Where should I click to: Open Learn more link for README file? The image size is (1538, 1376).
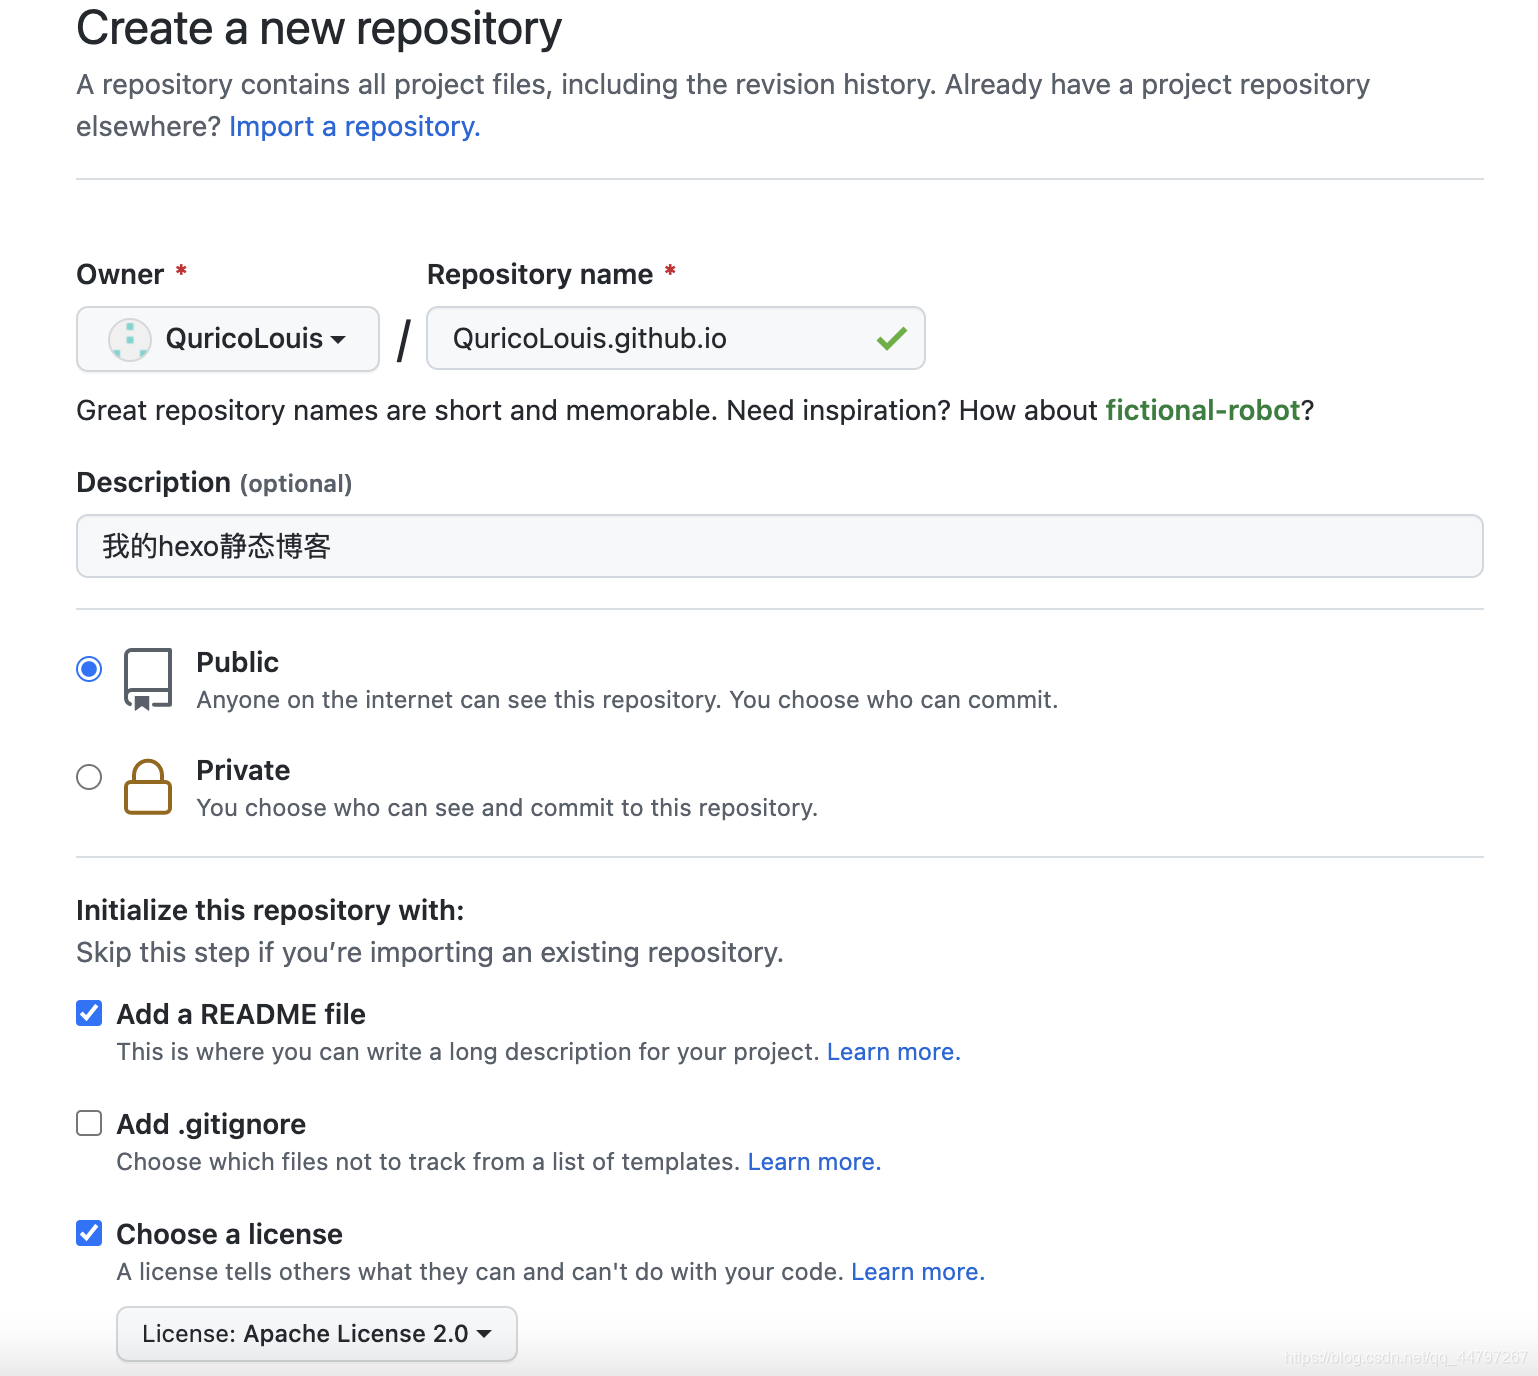[x=894, y=1052]
